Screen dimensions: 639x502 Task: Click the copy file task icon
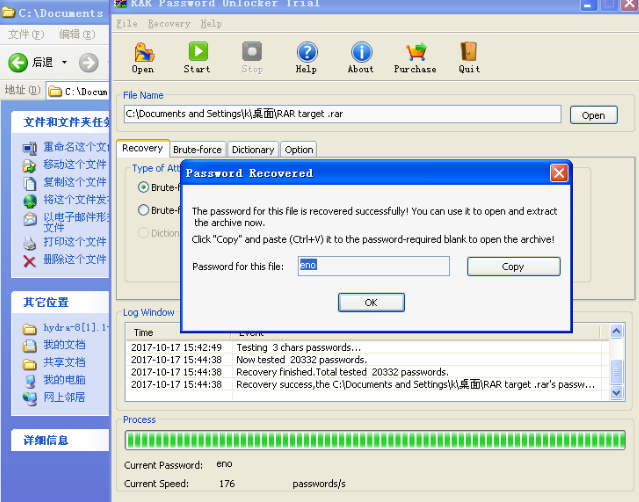tap(30, 183)
